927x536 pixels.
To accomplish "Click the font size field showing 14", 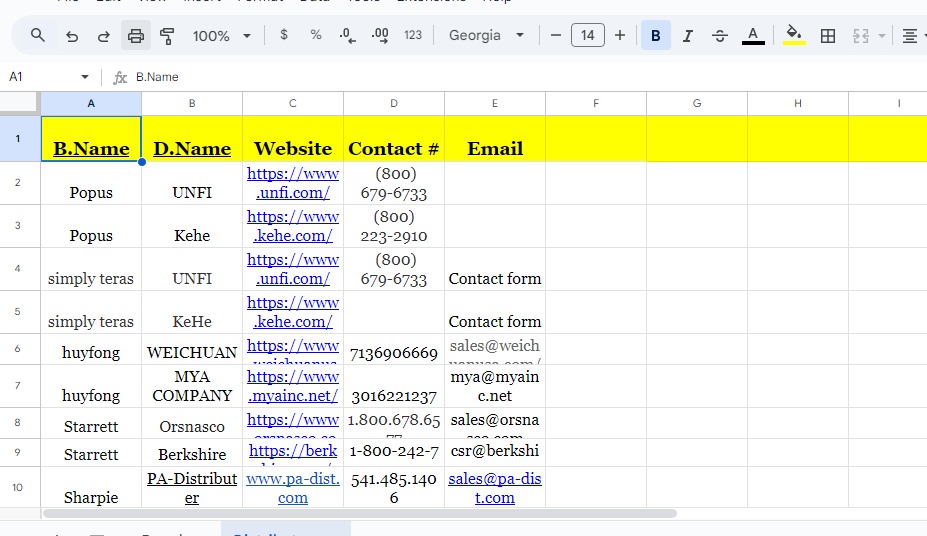I will click(588, 35).
